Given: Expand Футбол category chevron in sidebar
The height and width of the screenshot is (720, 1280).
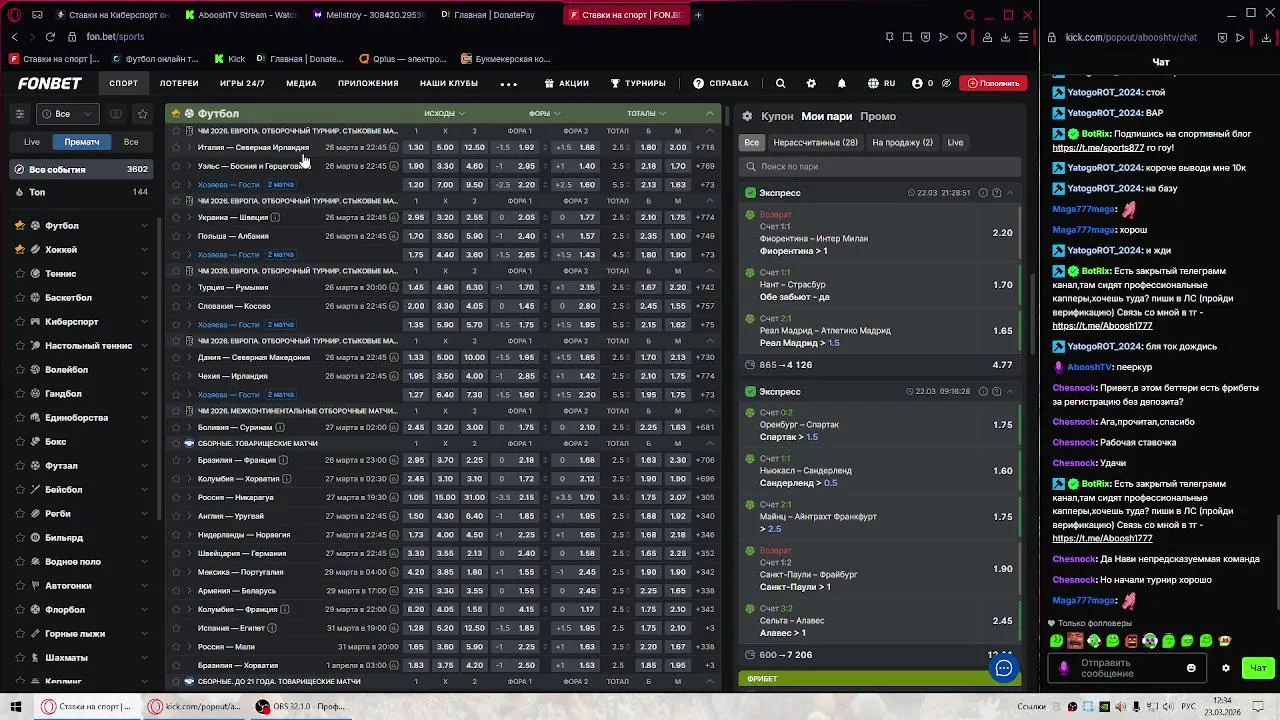Looking at the screenshot, I should pos(144,226).
